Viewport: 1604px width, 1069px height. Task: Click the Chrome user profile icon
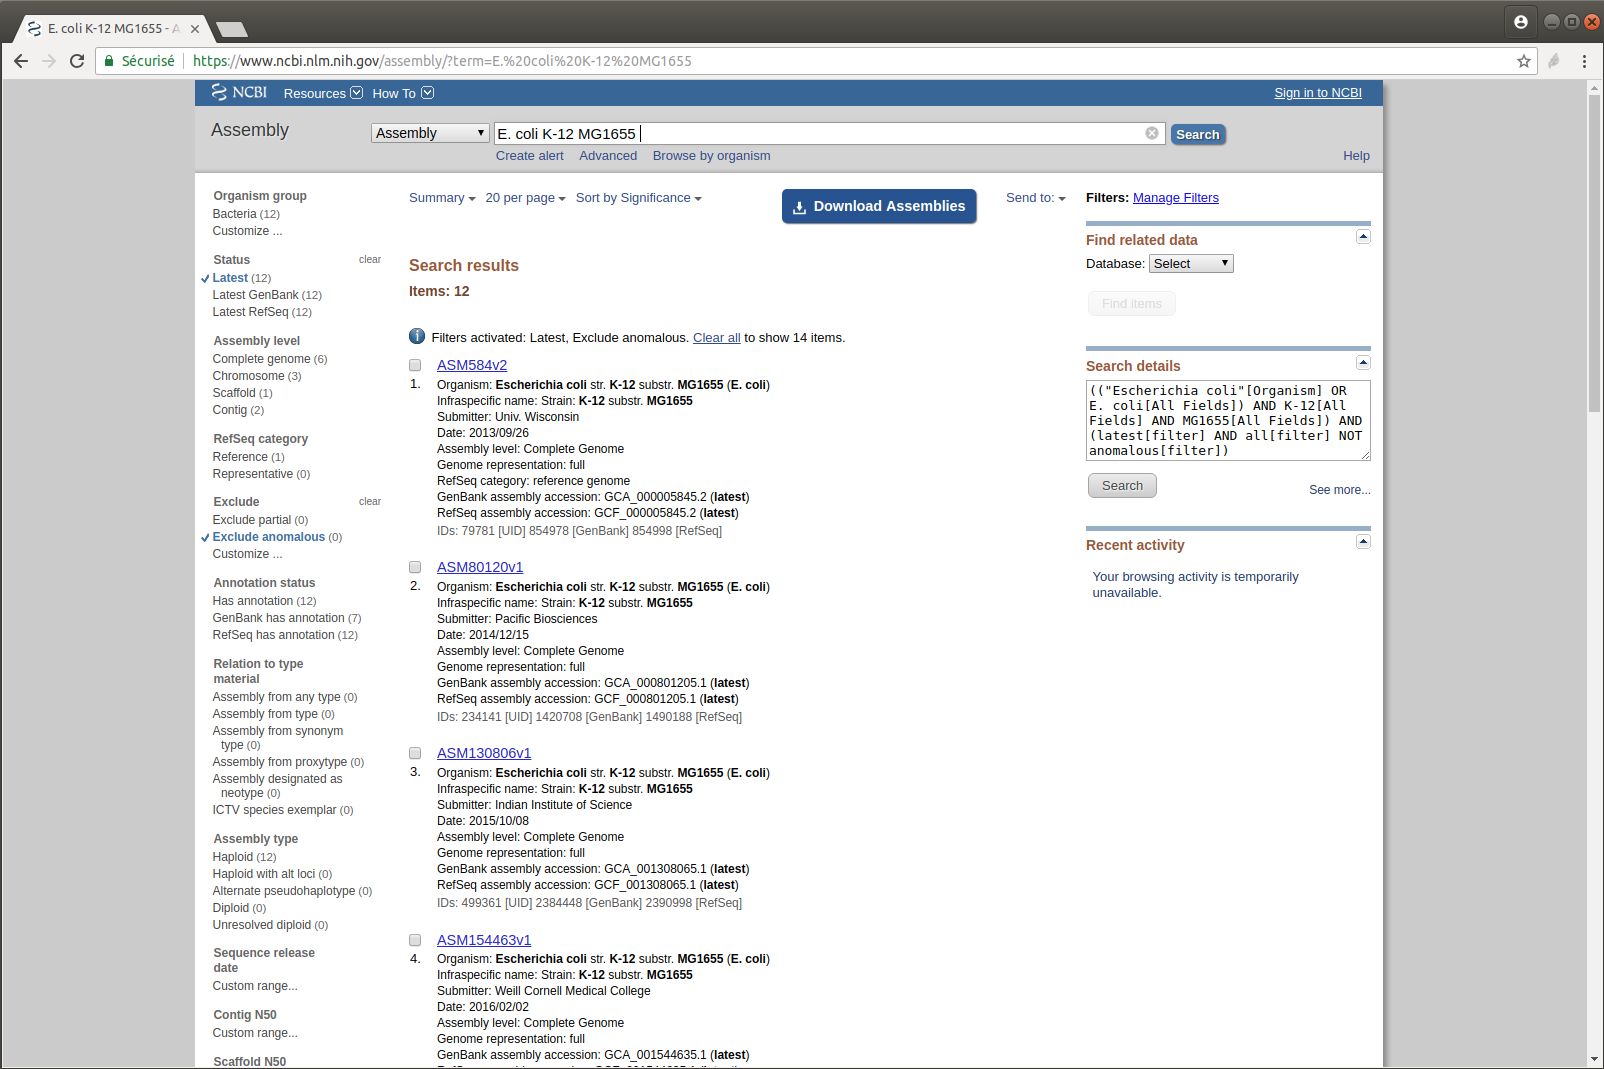(x=1521, y=21)
